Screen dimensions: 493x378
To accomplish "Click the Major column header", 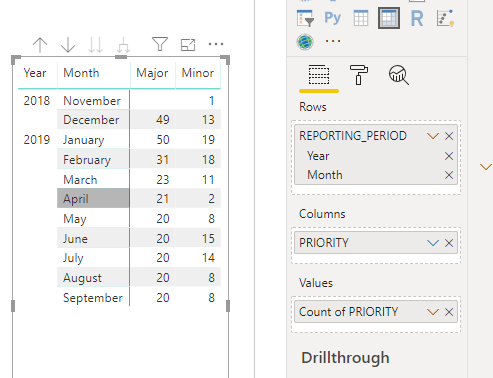I will (x=152, y=73).
